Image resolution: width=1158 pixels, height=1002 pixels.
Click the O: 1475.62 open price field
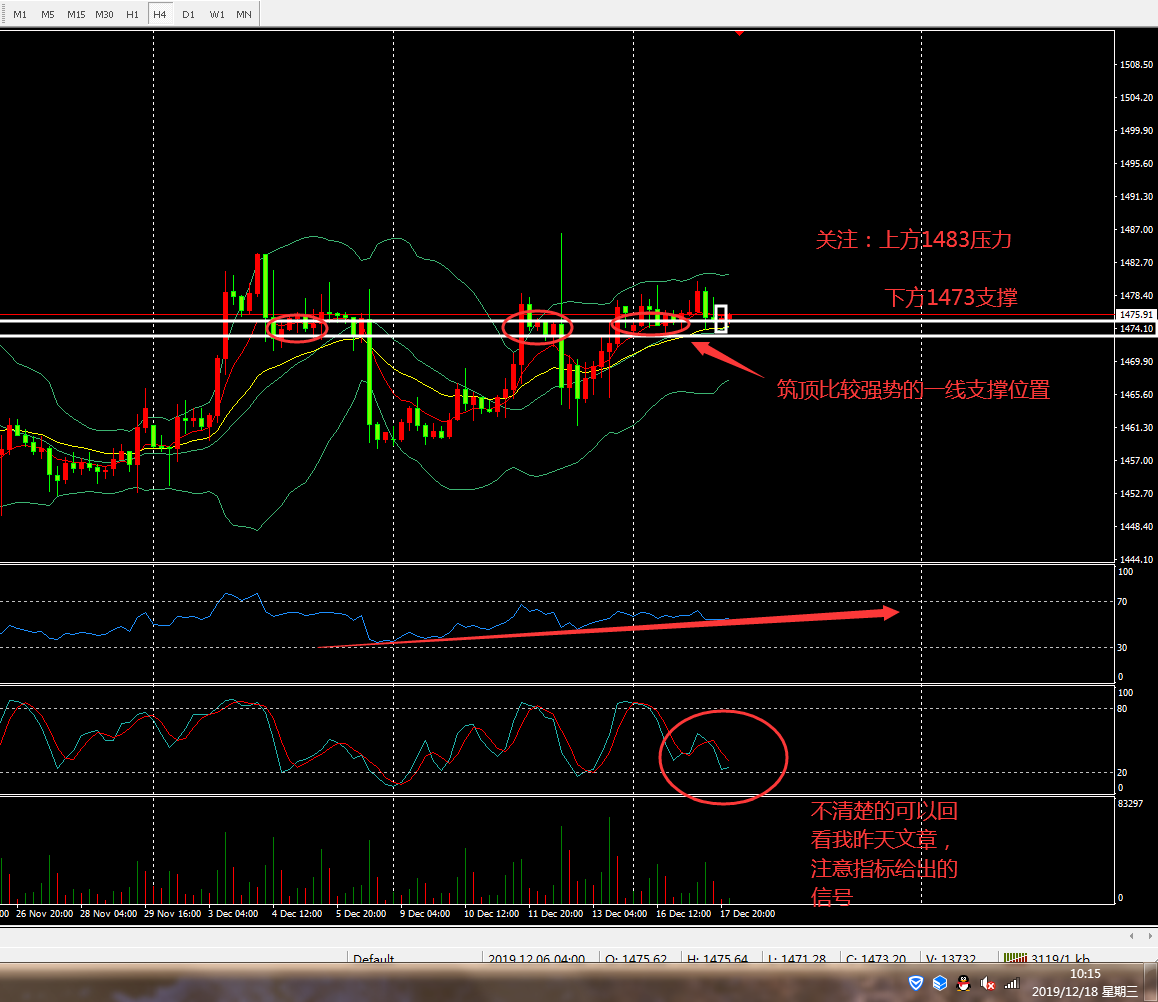click(636, 958)
